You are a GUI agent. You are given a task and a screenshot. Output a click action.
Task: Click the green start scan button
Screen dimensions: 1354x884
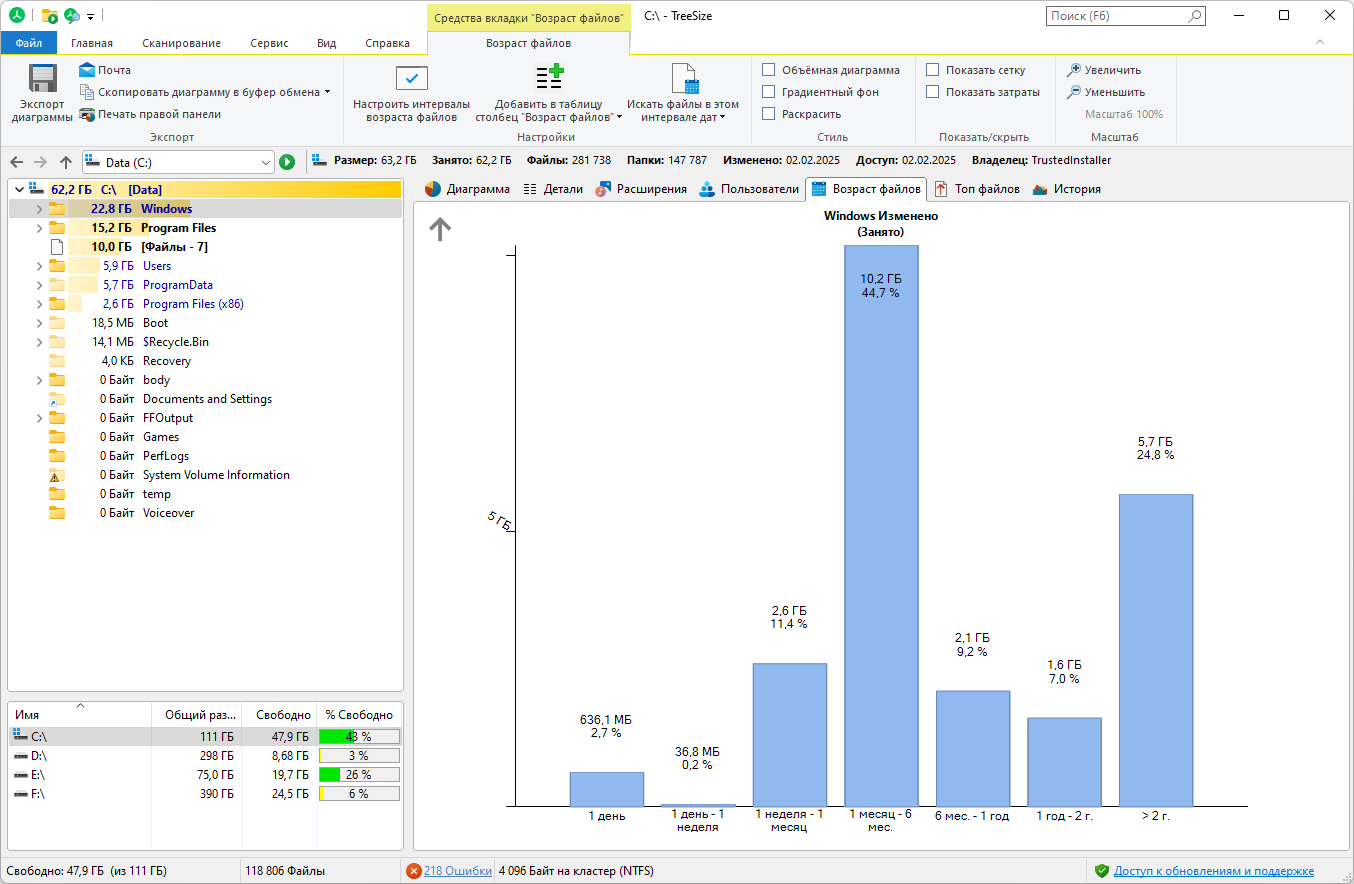click(x=287, y=162)
